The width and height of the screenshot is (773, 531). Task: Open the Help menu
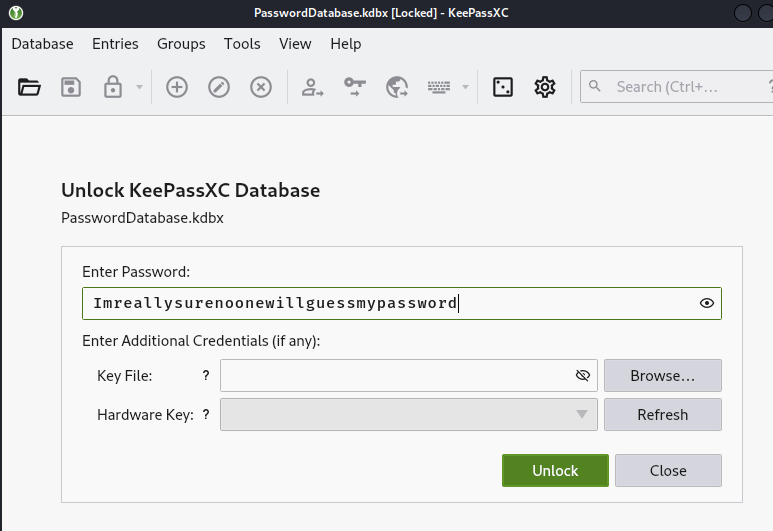pos(346,44)
